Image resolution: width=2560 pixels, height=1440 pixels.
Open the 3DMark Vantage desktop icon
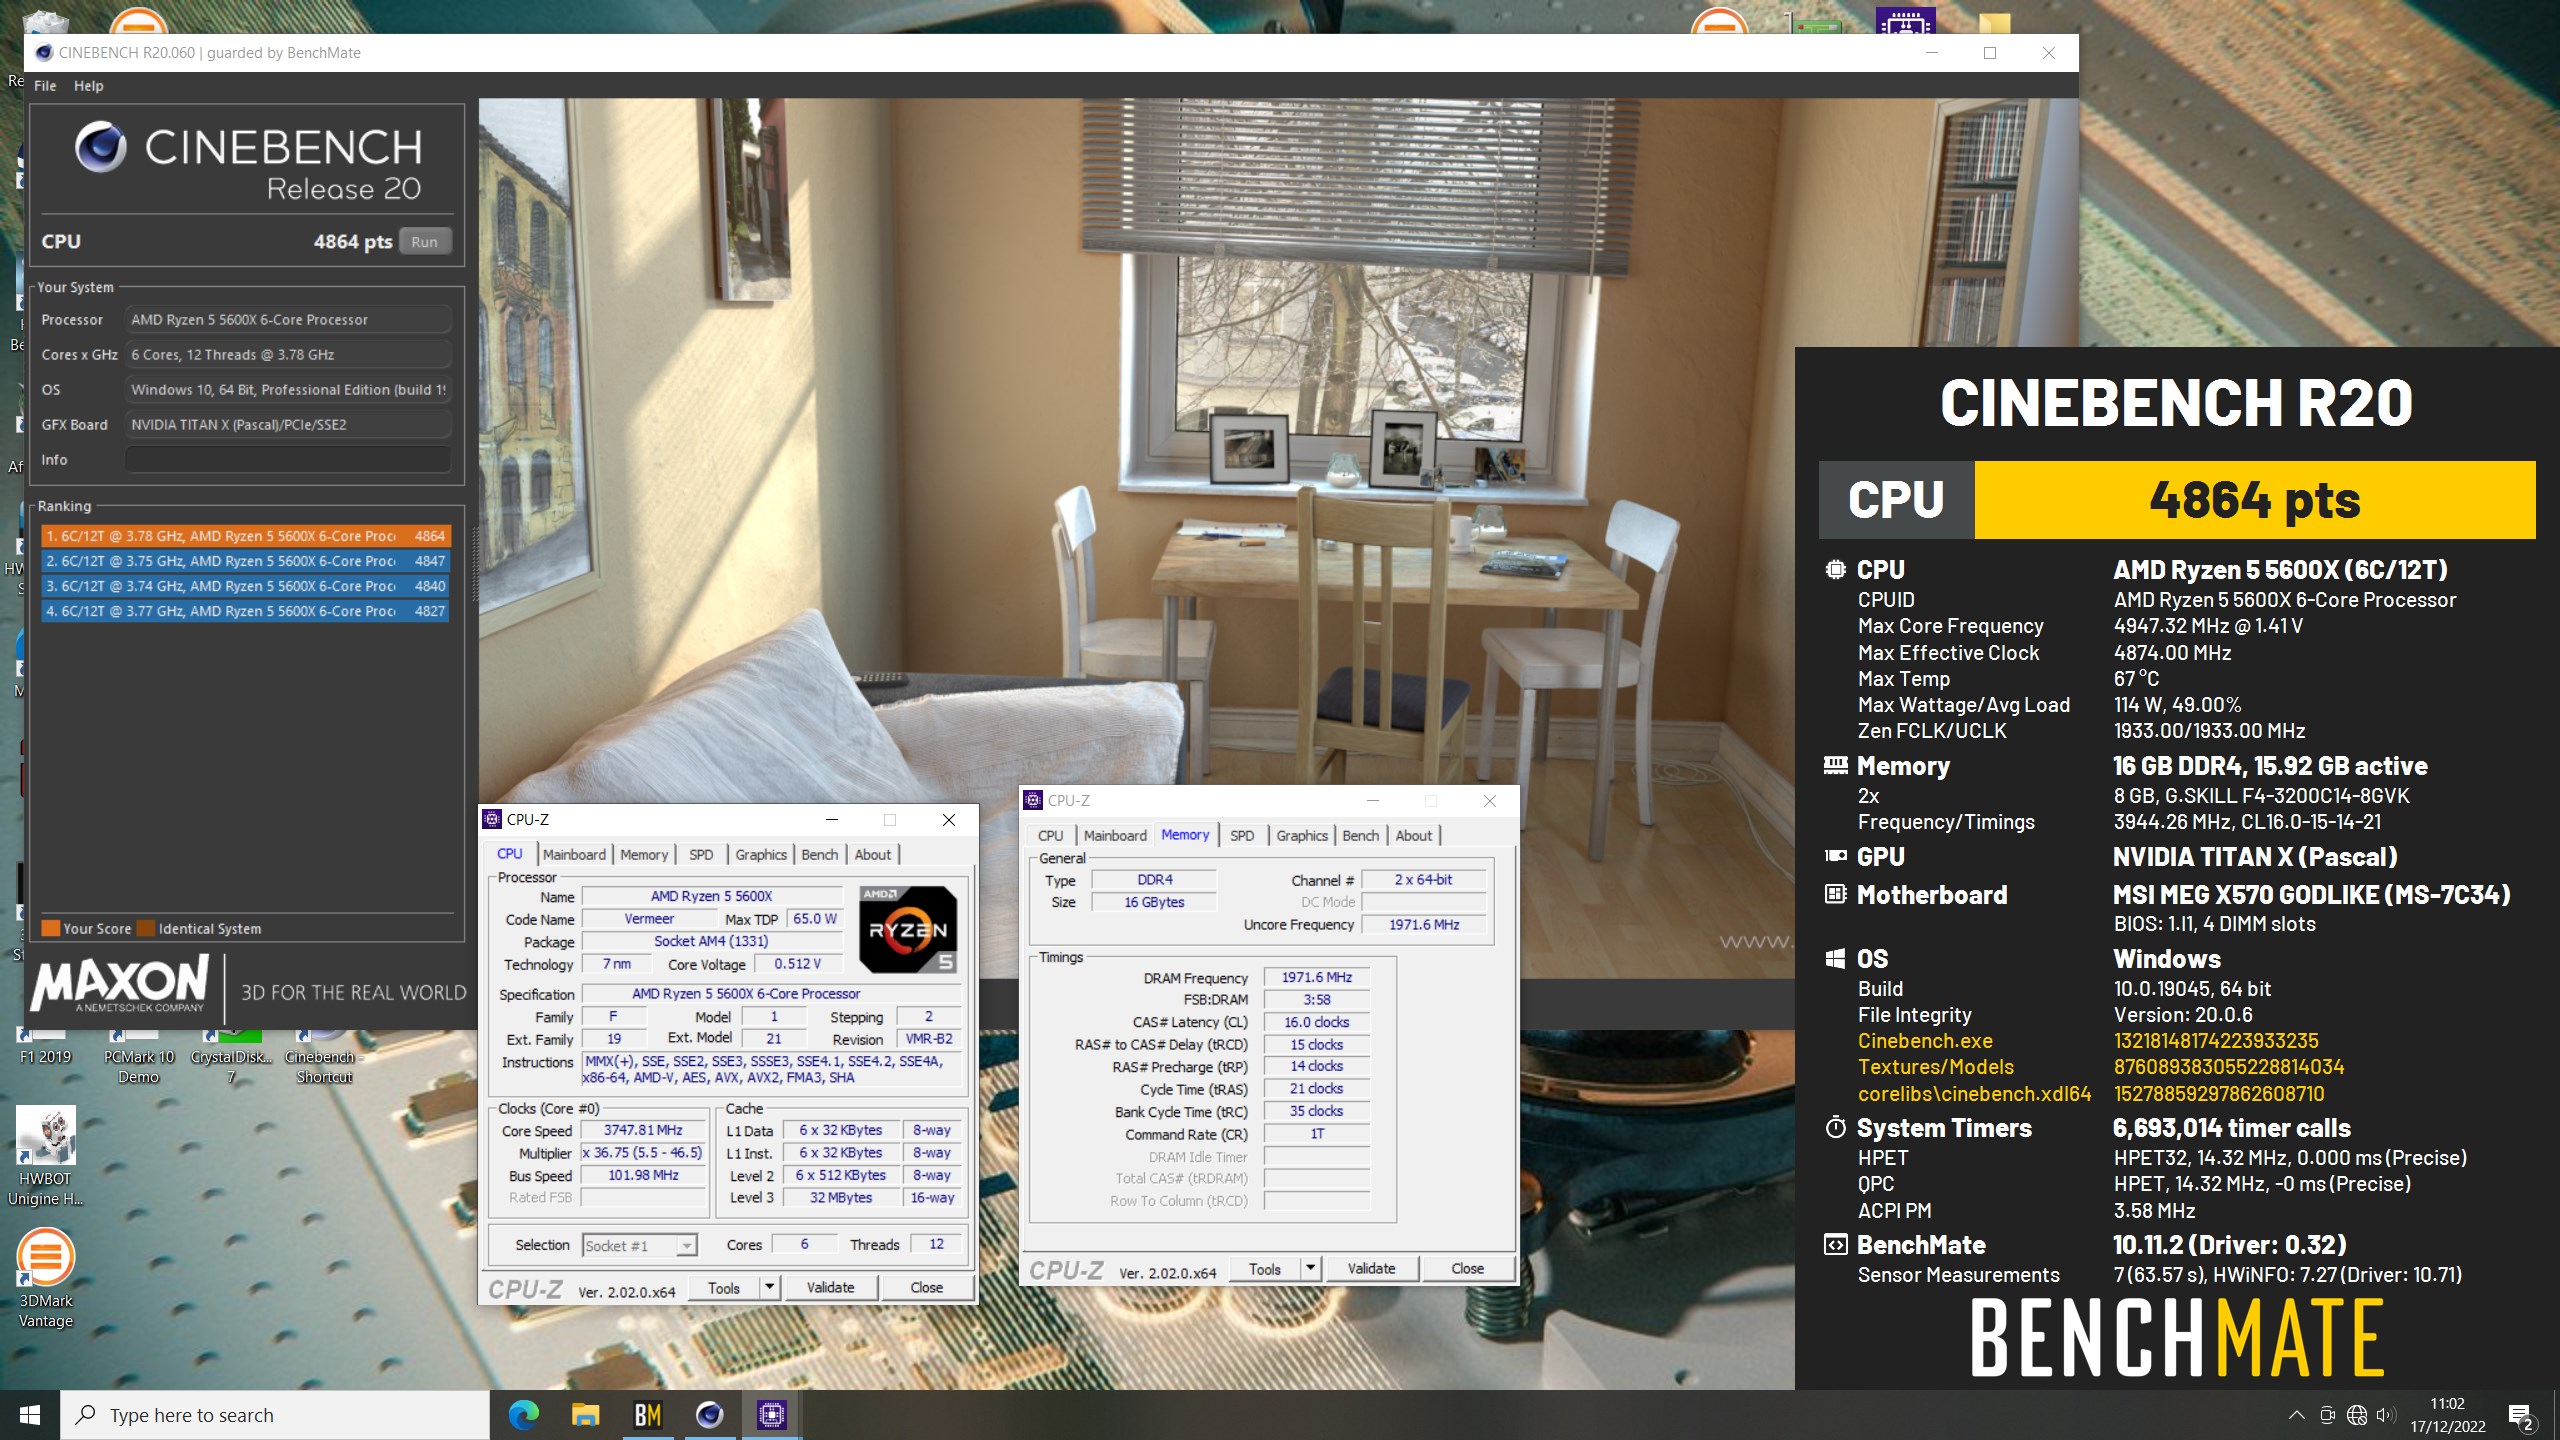point(45,1278)
